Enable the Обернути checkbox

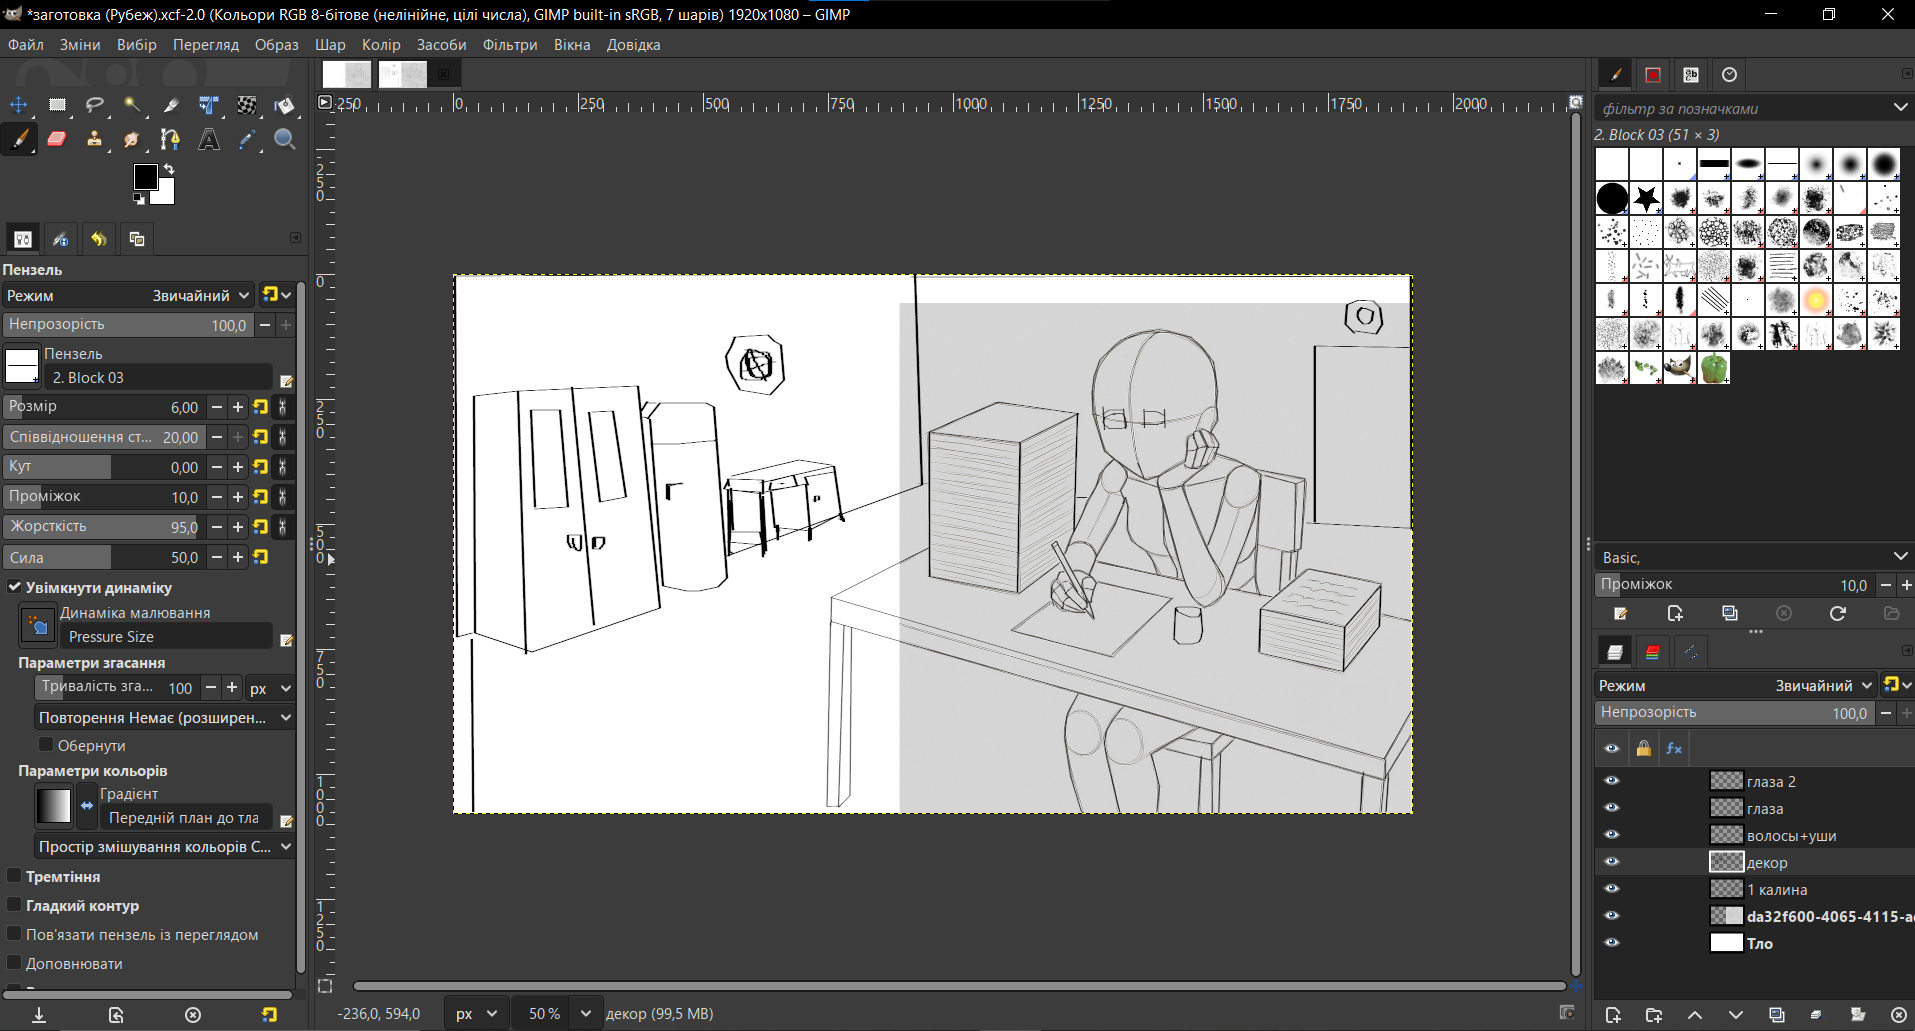coord(45,745)
